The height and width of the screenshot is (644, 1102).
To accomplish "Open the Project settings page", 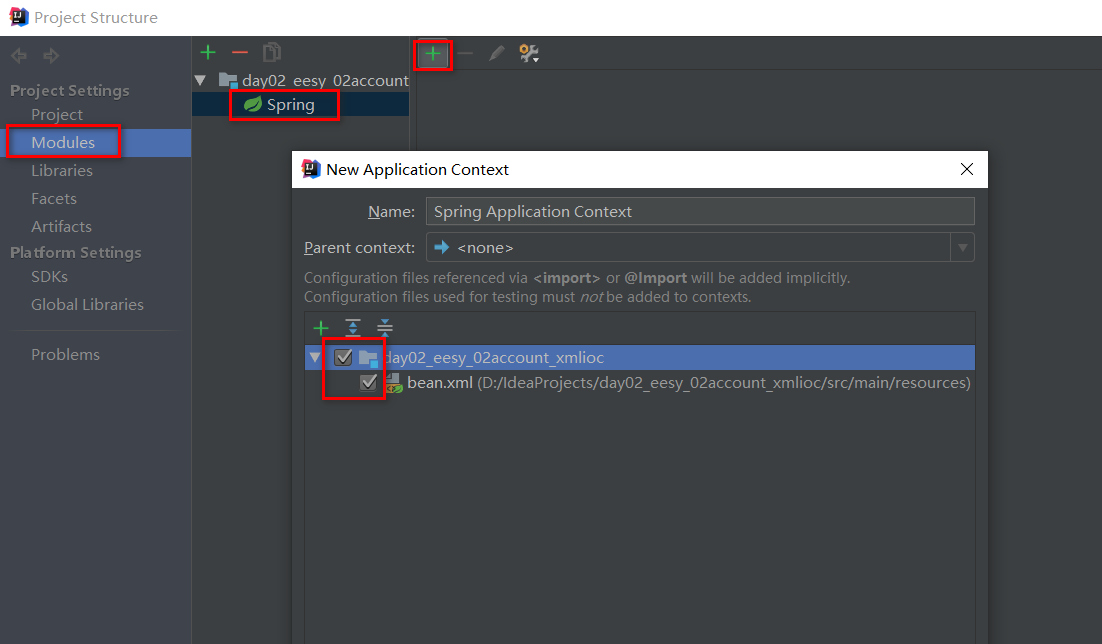I will point(57,115).
